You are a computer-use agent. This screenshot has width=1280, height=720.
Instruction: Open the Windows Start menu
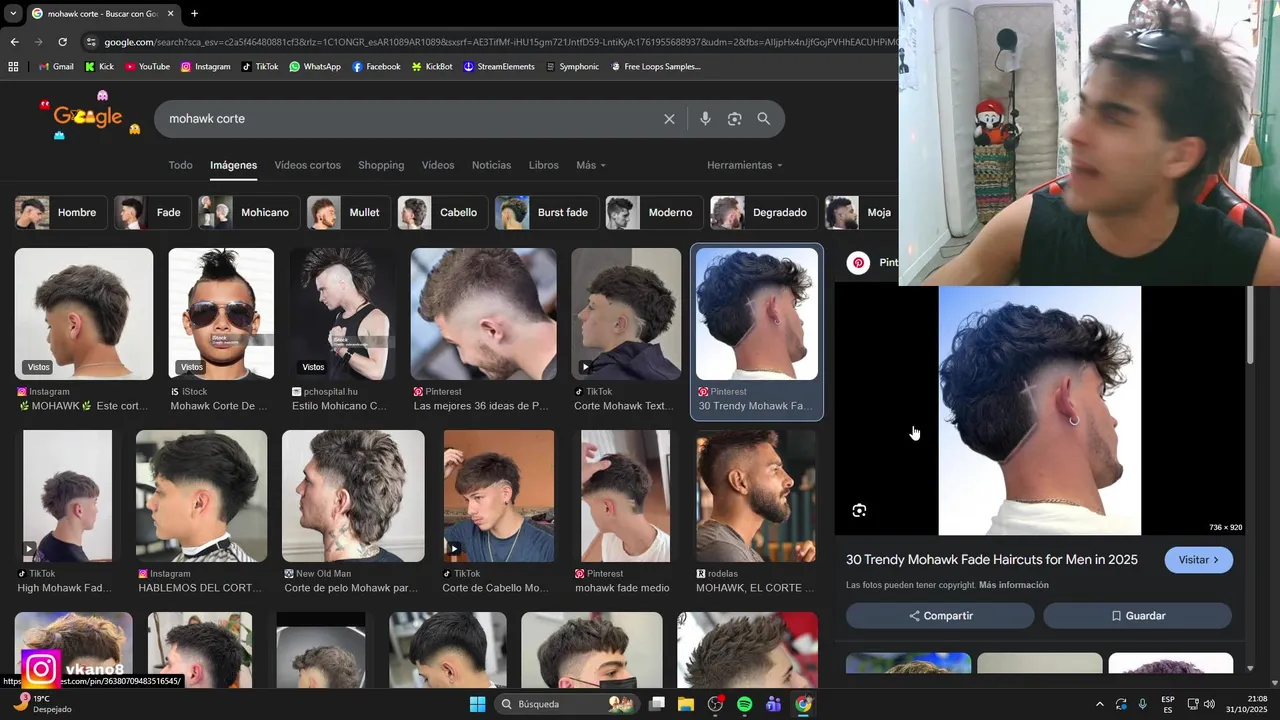click(478, 704)
